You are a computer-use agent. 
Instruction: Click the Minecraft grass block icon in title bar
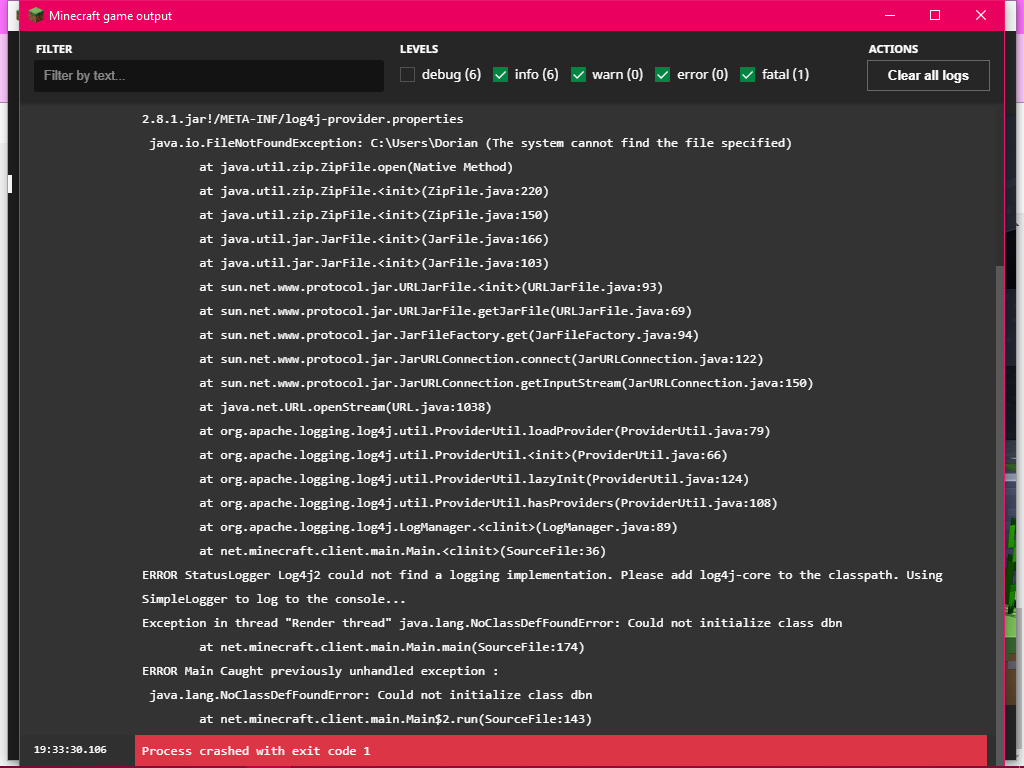37,15
